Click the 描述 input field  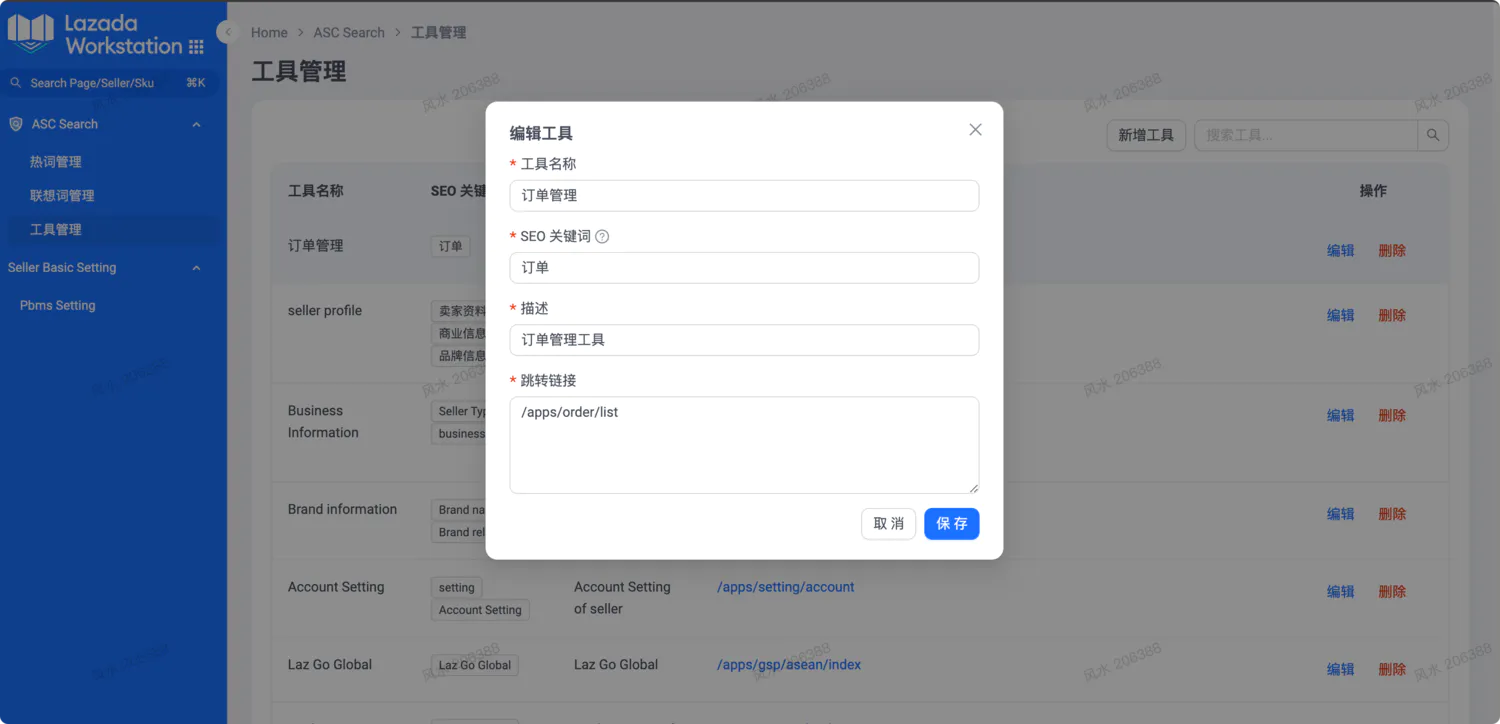[743, 340]
